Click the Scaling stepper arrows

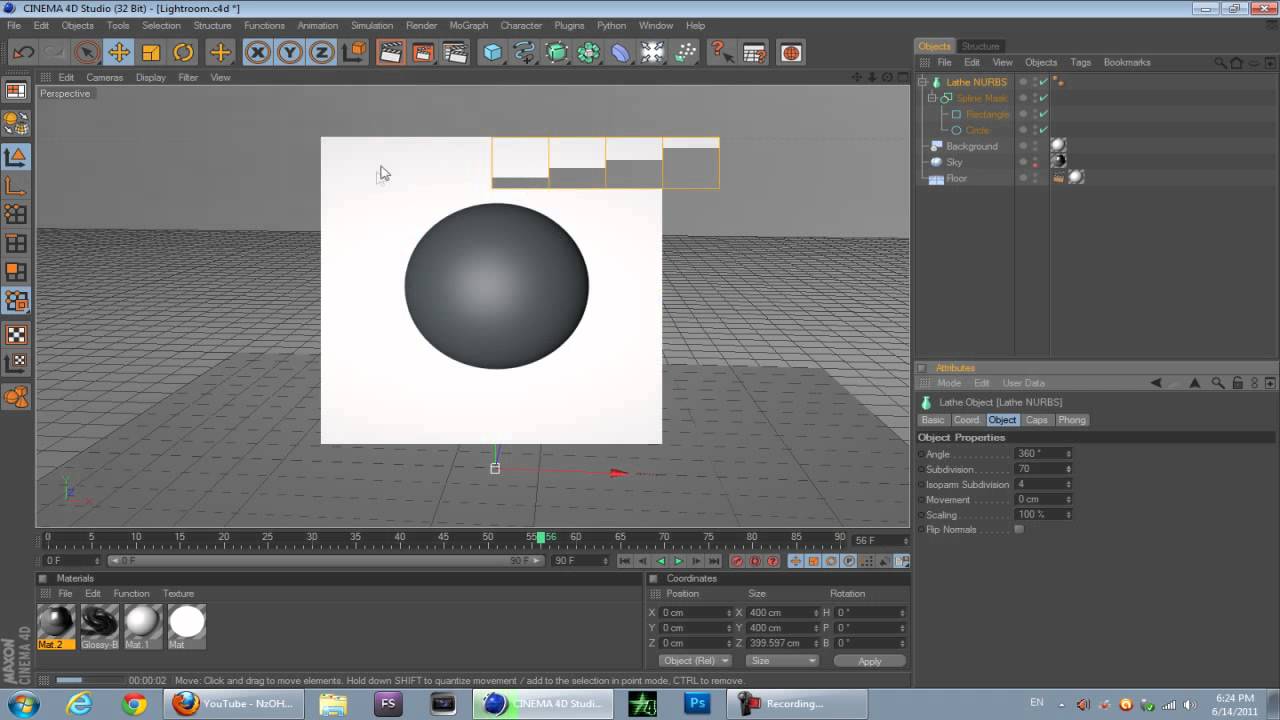[1068, 514]
